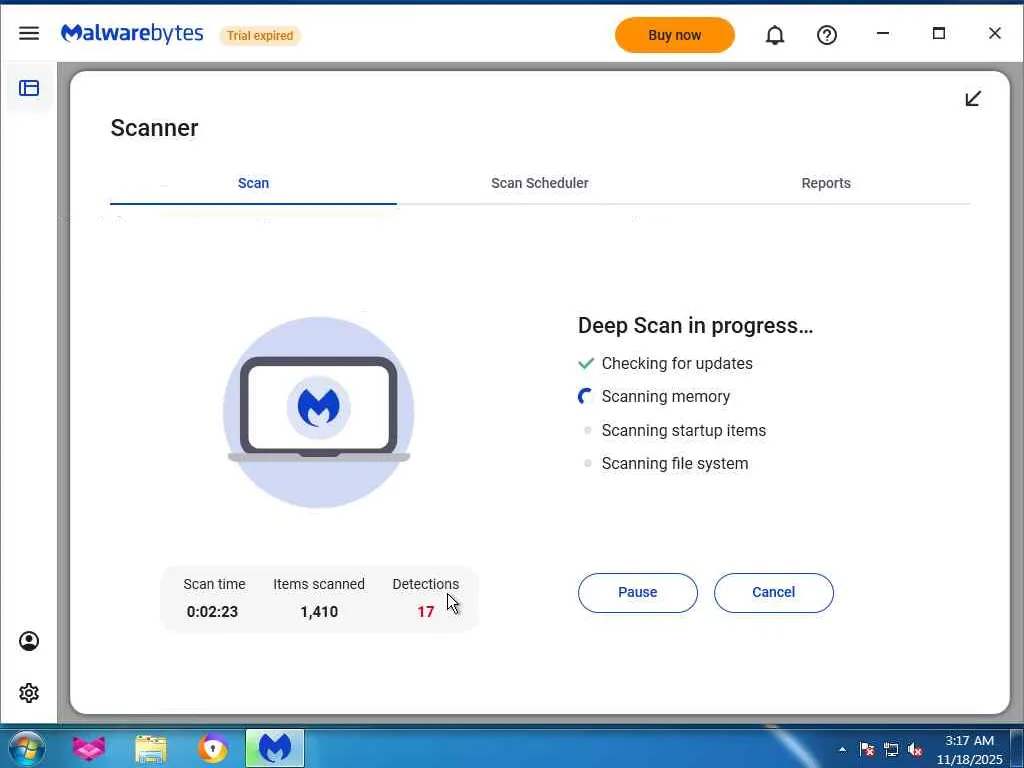This screenshot has width=1024, height=768.
Task: Click the 'Items scanned' label
Action: coord(319,584)
